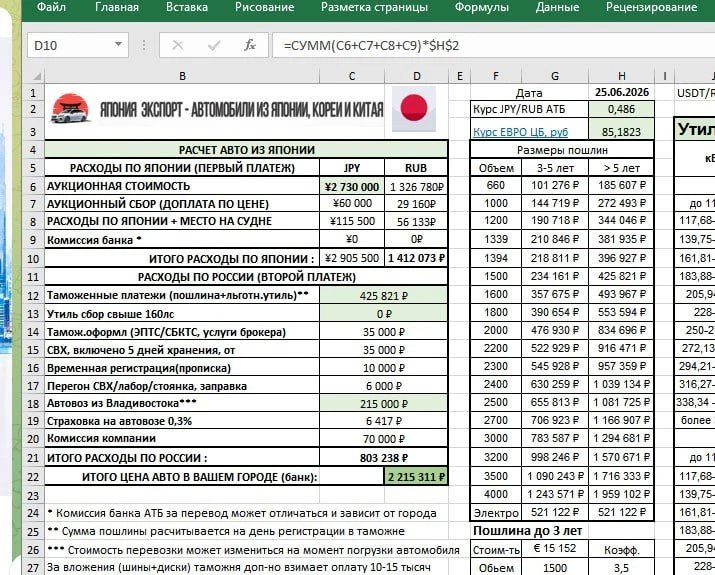Open Insert Function fx icon
The width and height of the screenshot is (715, 575).
(250, 45)
